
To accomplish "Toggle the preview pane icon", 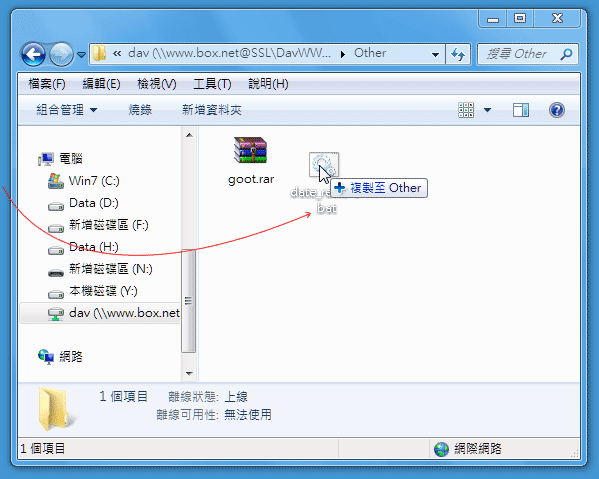I will click(x=521, y=110).
